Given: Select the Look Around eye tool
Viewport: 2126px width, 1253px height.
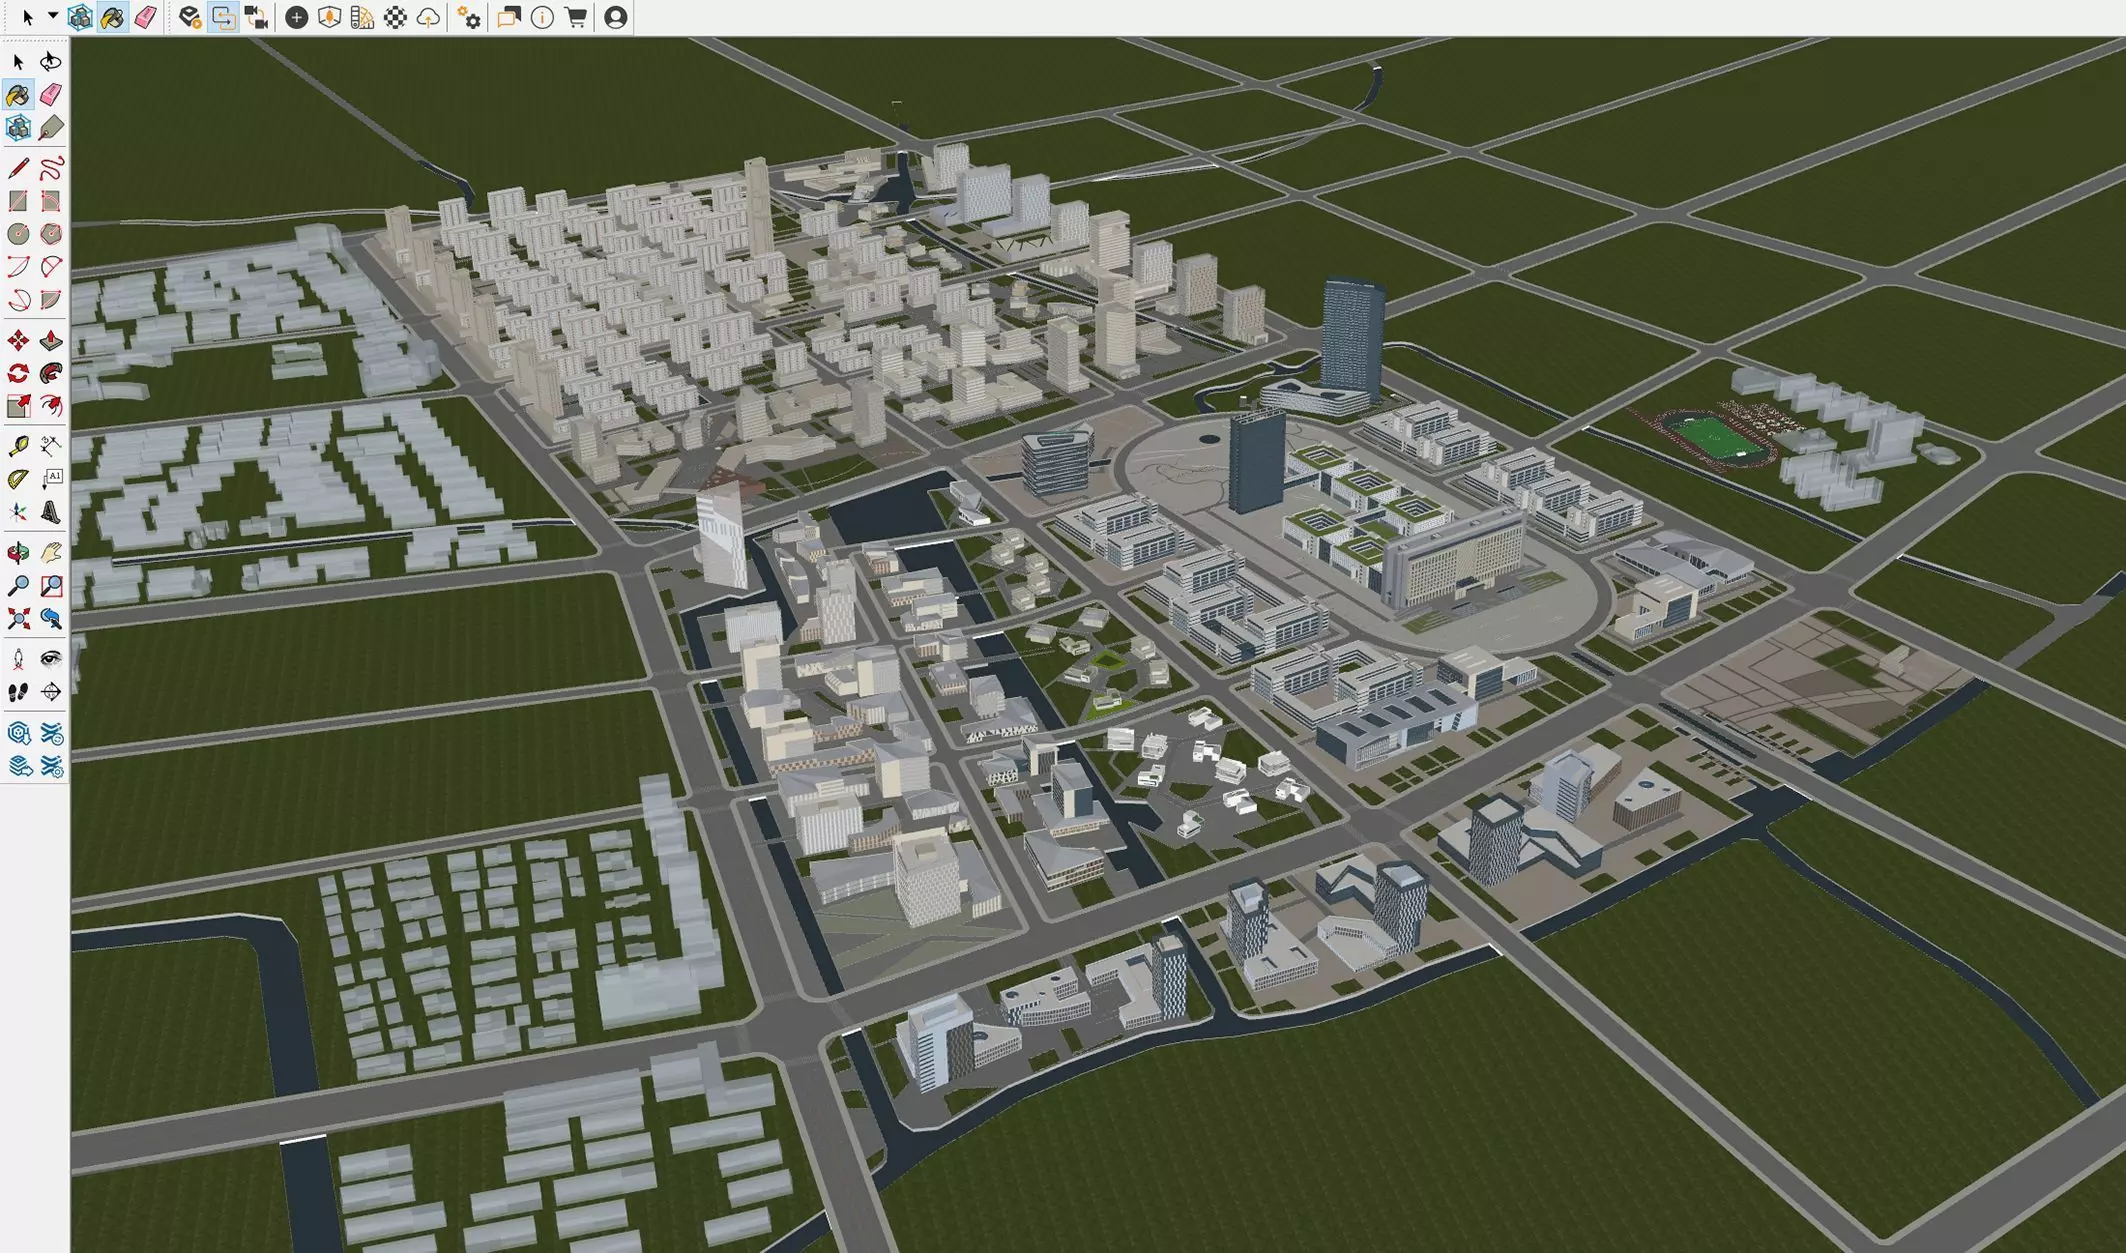Looking at the screenshot, I should pos(50,659).
